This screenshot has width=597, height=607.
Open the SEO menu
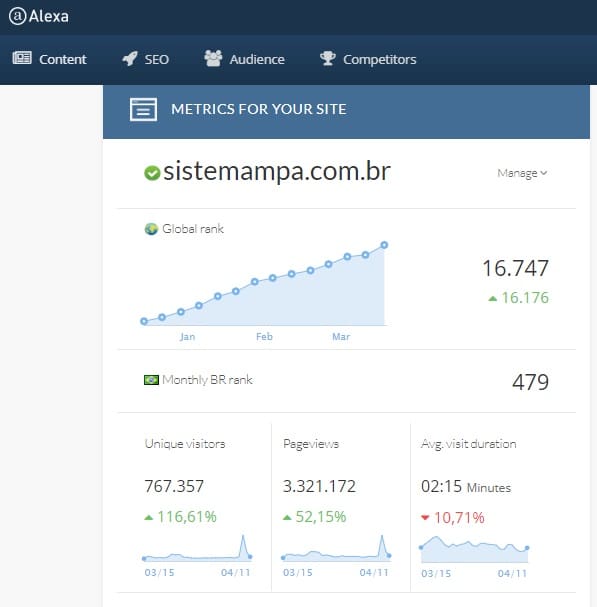146,59
